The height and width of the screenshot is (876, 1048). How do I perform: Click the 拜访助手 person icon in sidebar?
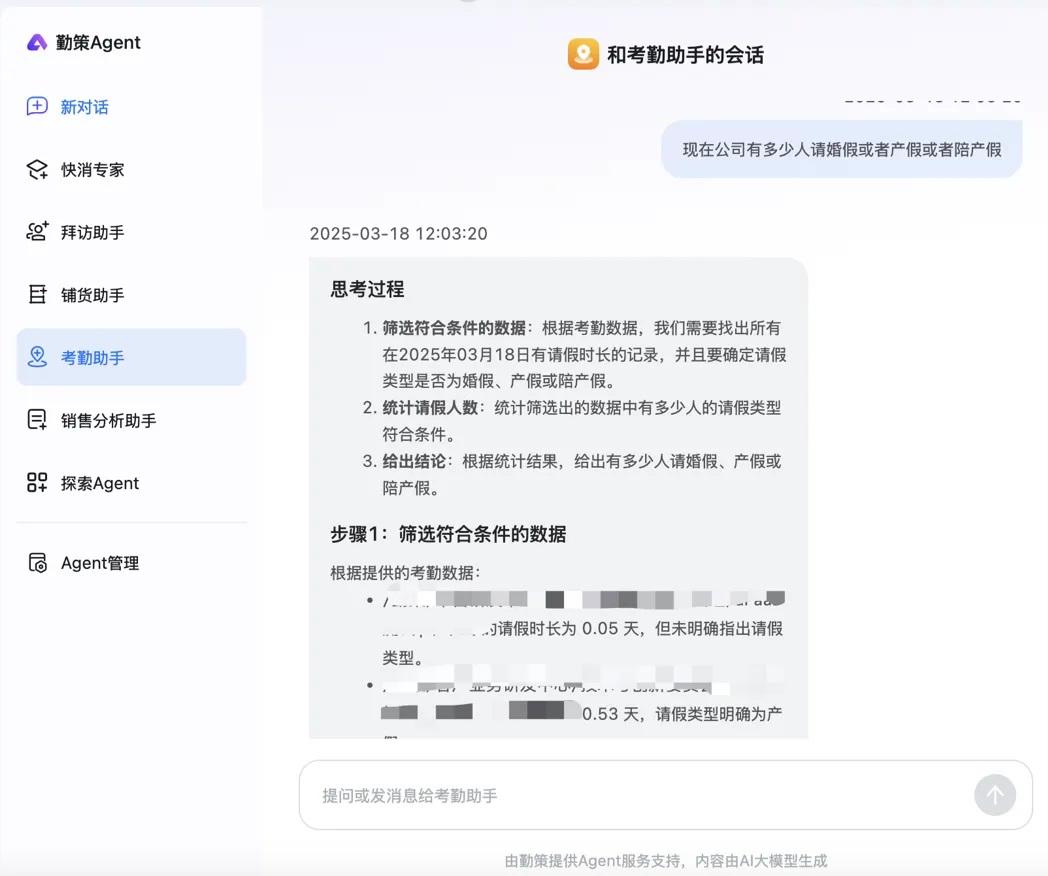click(37, 232)
